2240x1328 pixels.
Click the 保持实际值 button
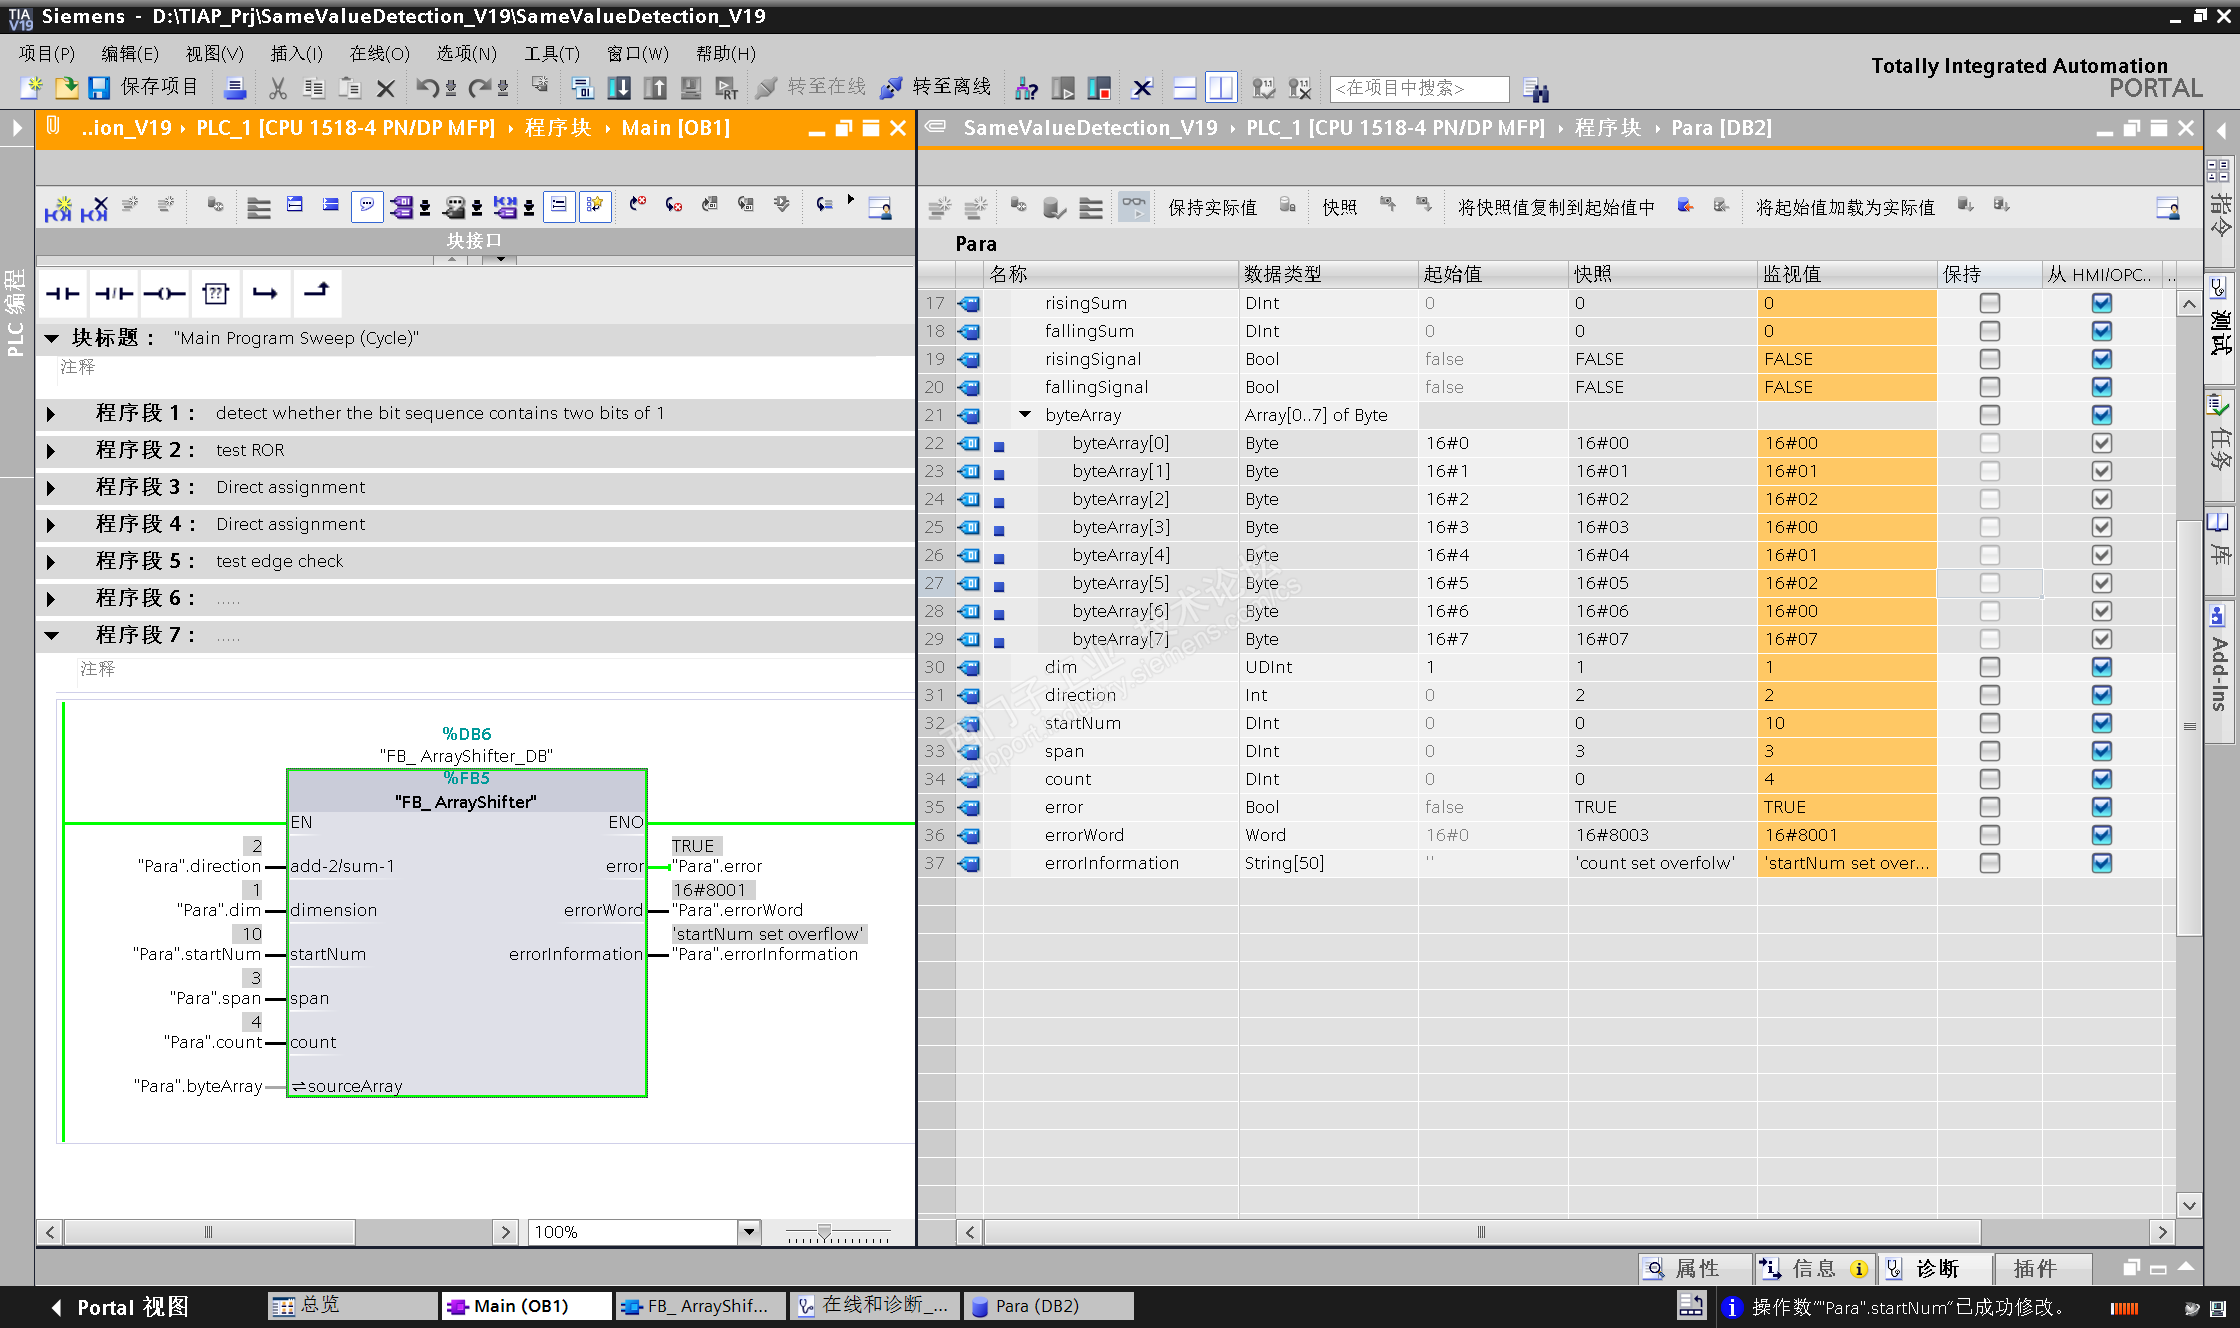click(1211, 207)
